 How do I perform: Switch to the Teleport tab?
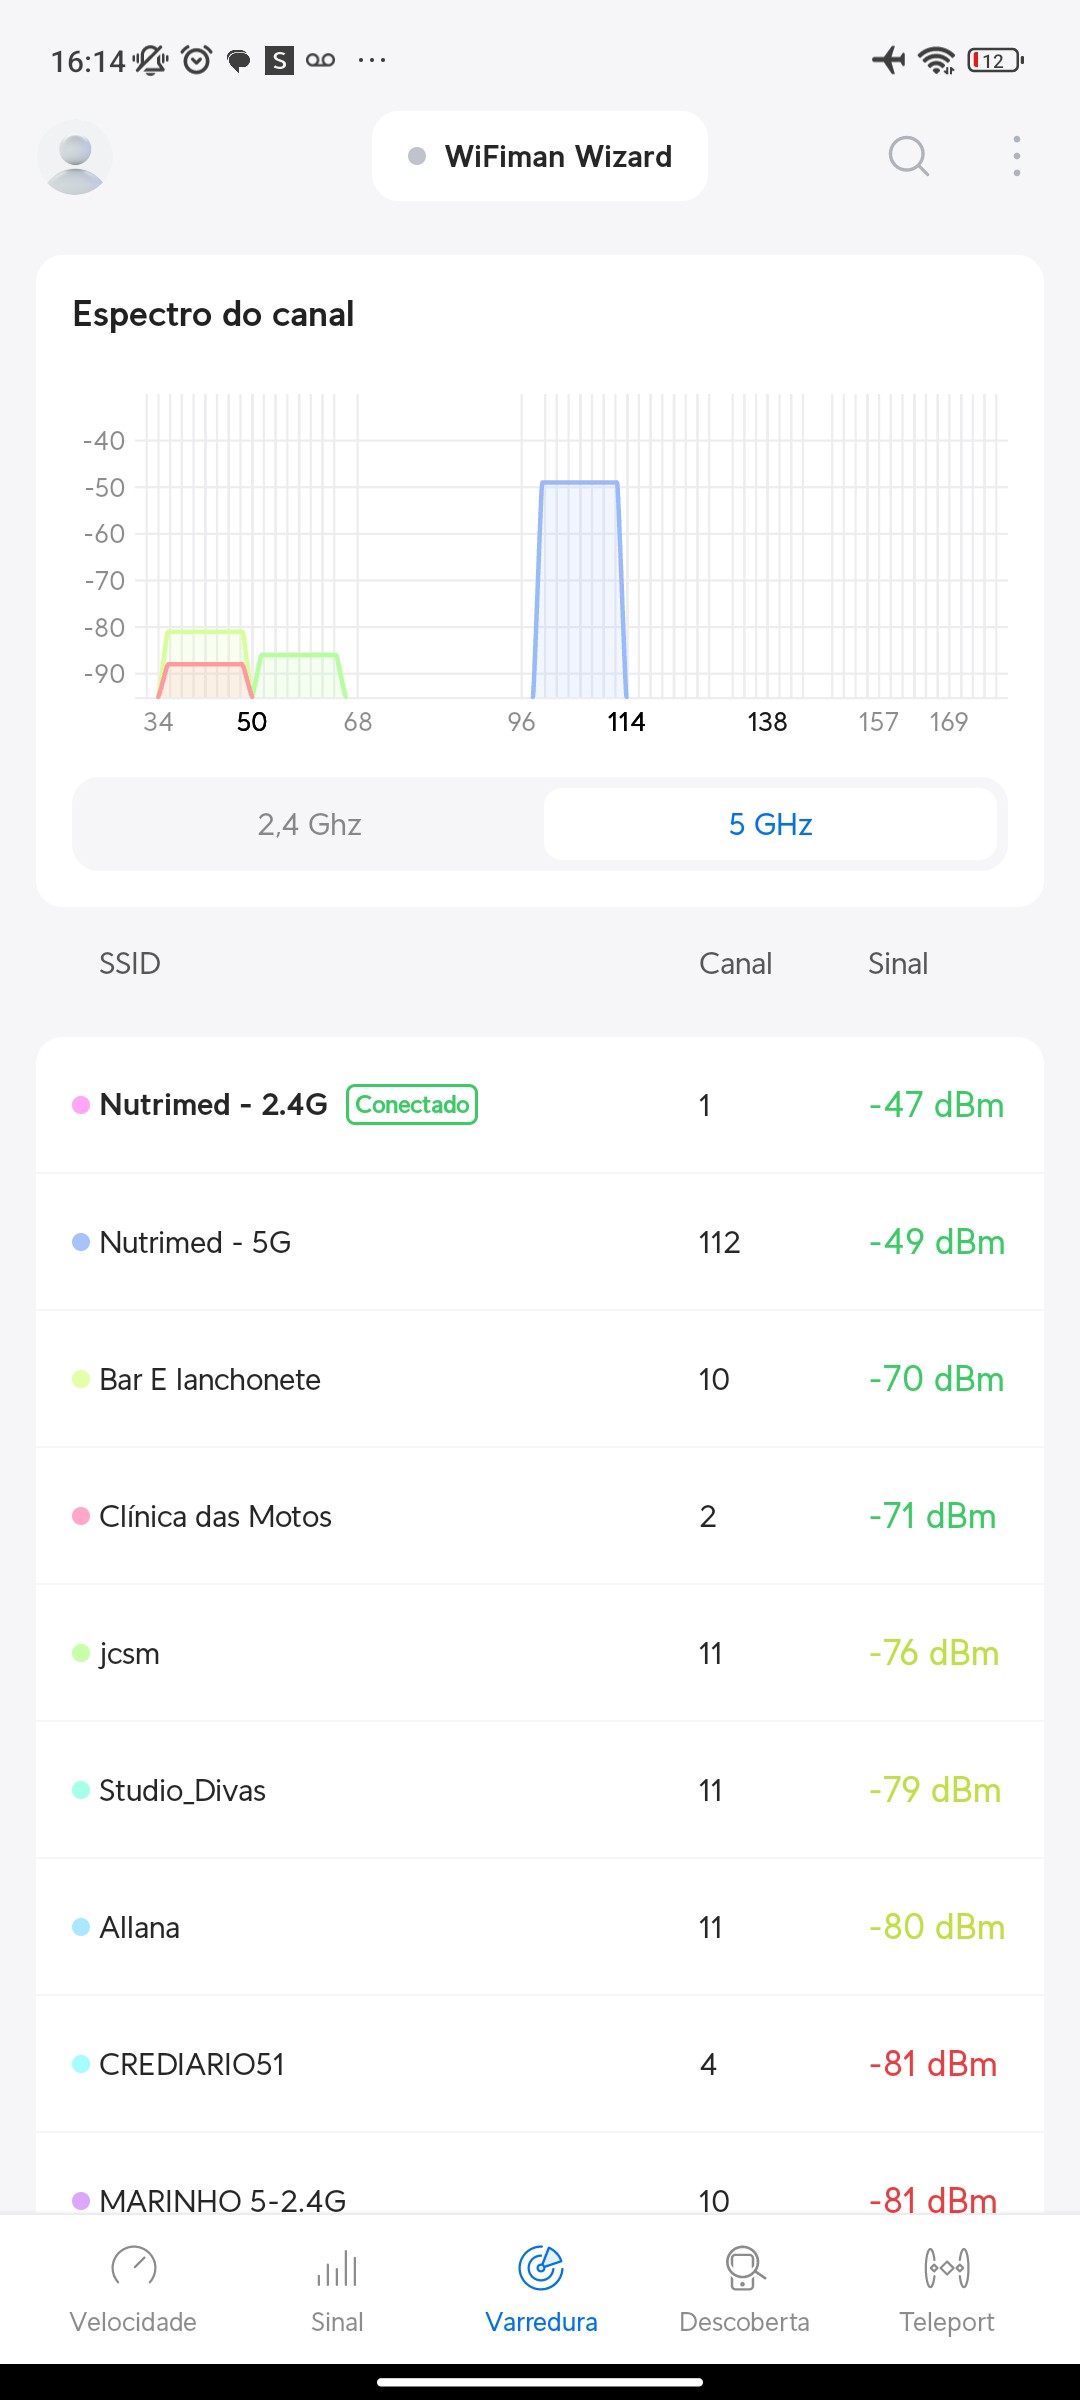[x=946, y=2286]
